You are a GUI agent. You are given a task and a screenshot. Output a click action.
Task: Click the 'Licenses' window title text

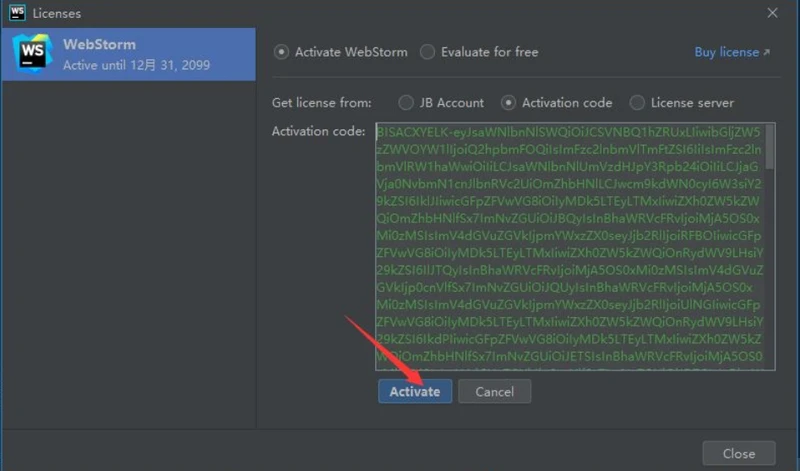(57, 13)
